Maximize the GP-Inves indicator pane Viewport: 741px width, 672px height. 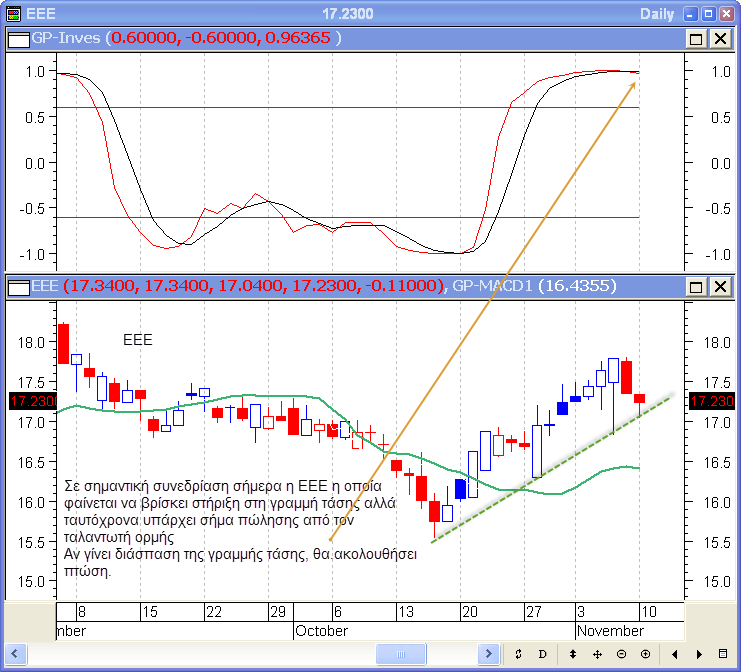point(697,38)
